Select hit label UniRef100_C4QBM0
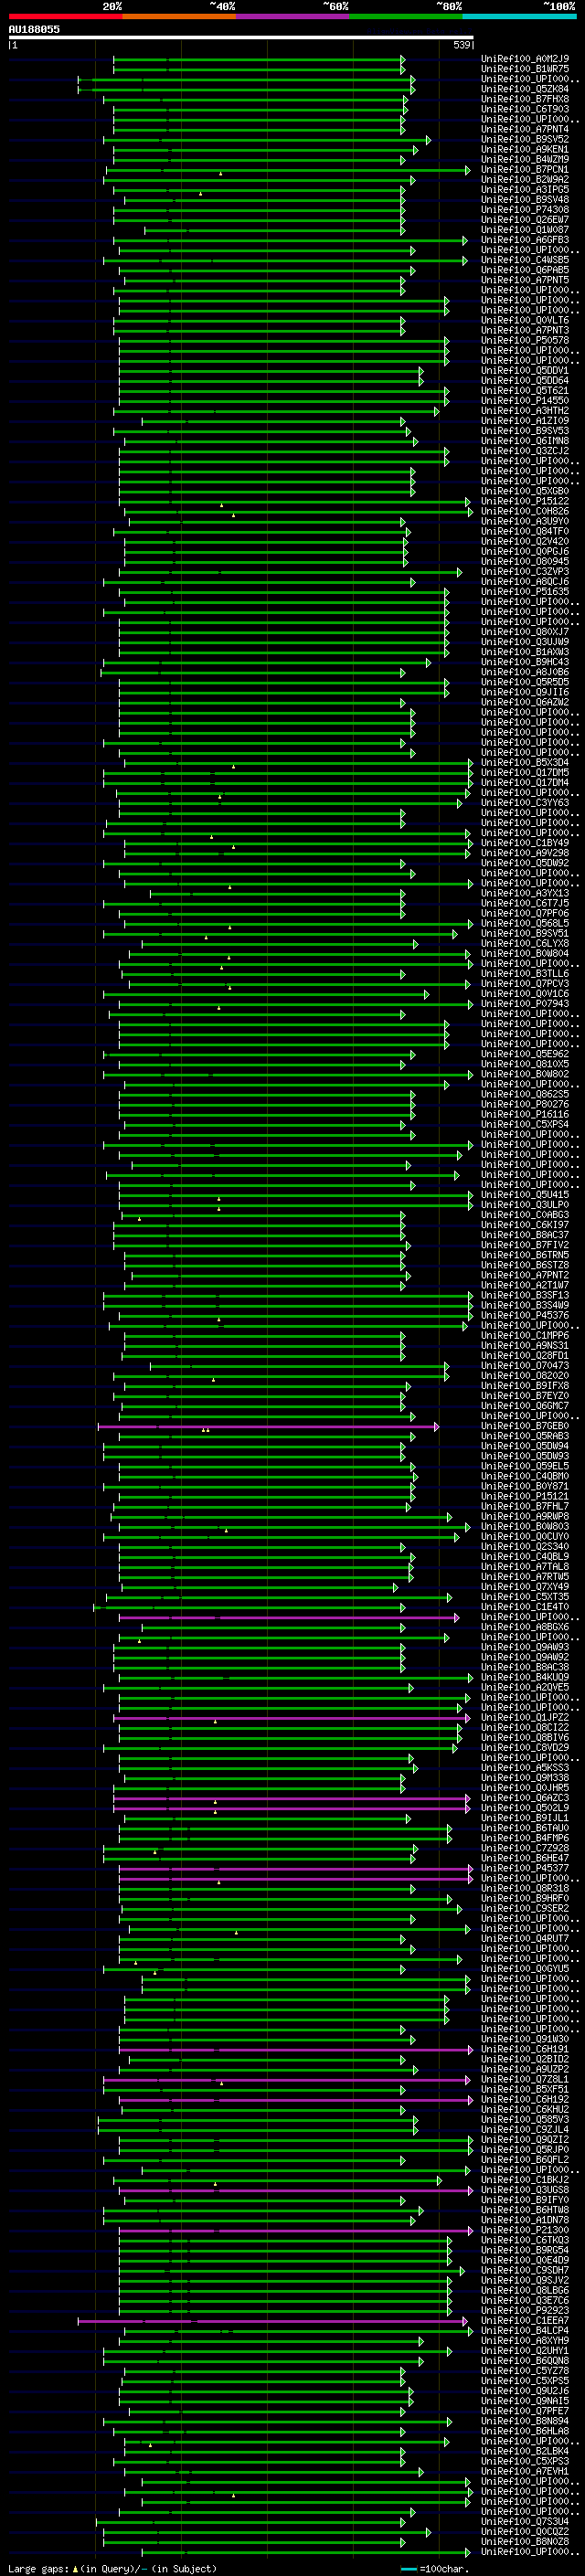 [x=525, y=1477]
